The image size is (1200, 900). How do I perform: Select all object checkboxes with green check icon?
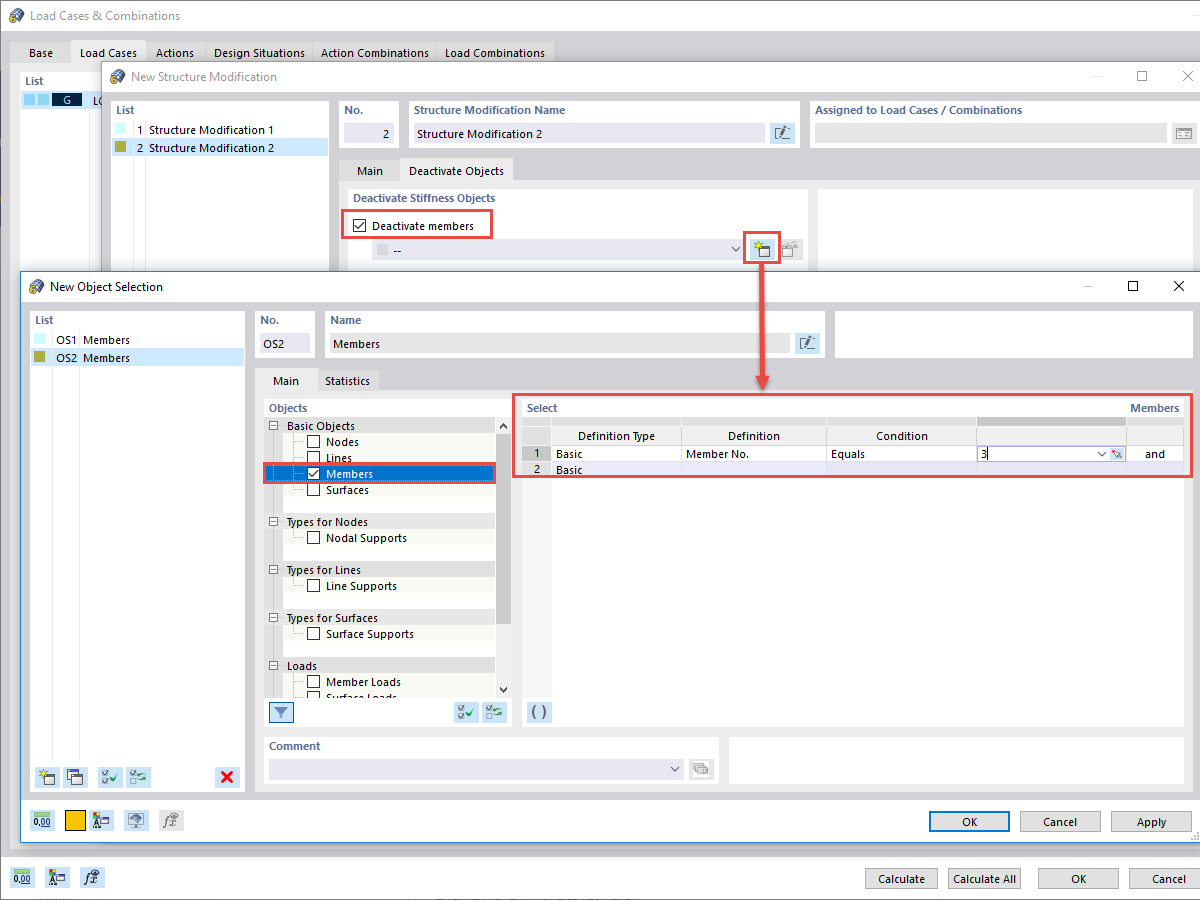pos(465,711)
